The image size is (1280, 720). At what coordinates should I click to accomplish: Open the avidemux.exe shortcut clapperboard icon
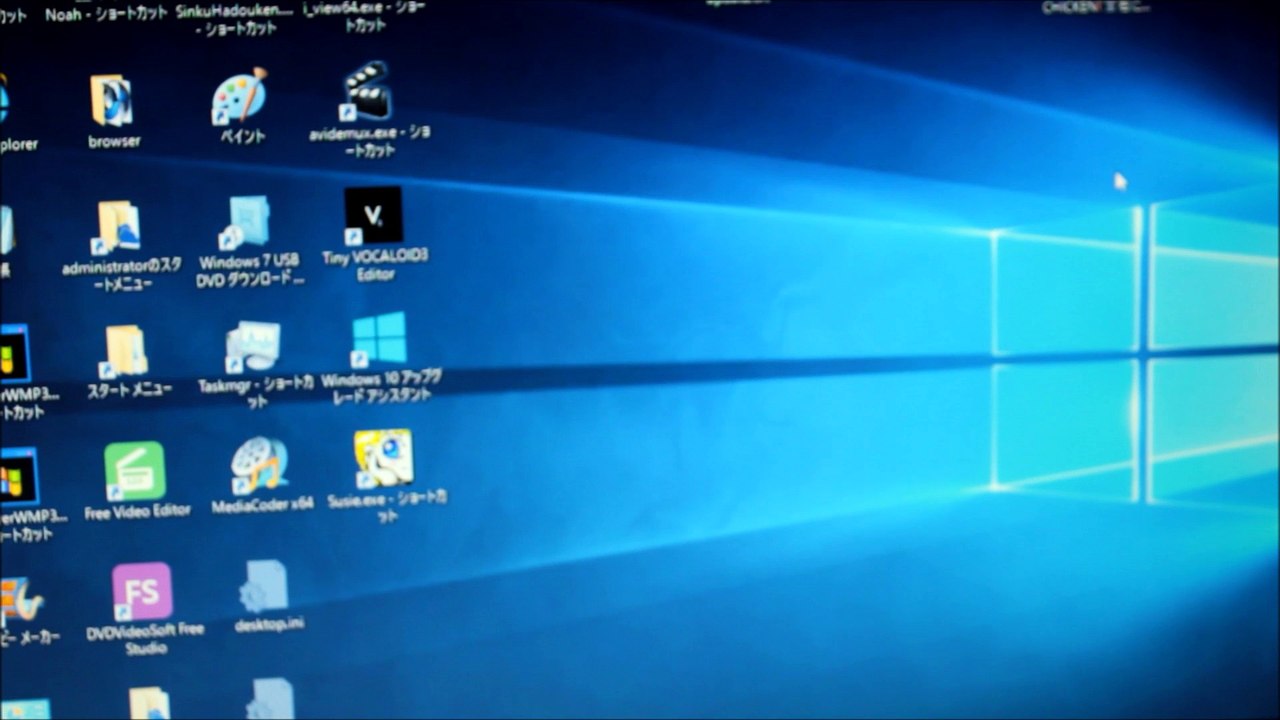[x=366, y=90]
